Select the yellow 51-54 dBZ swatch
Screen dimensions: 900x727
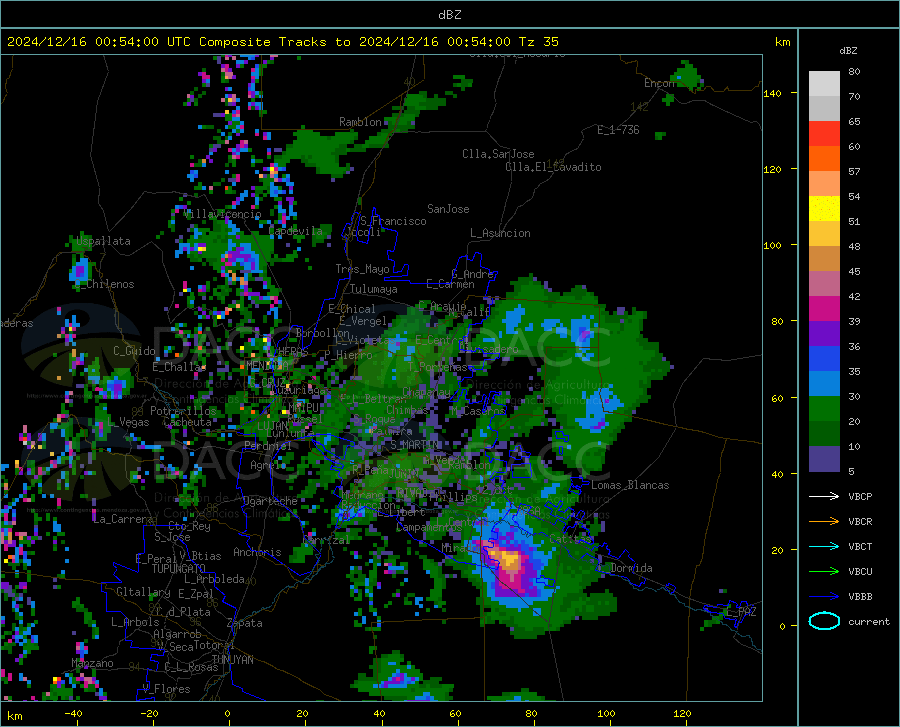point(824,209)
